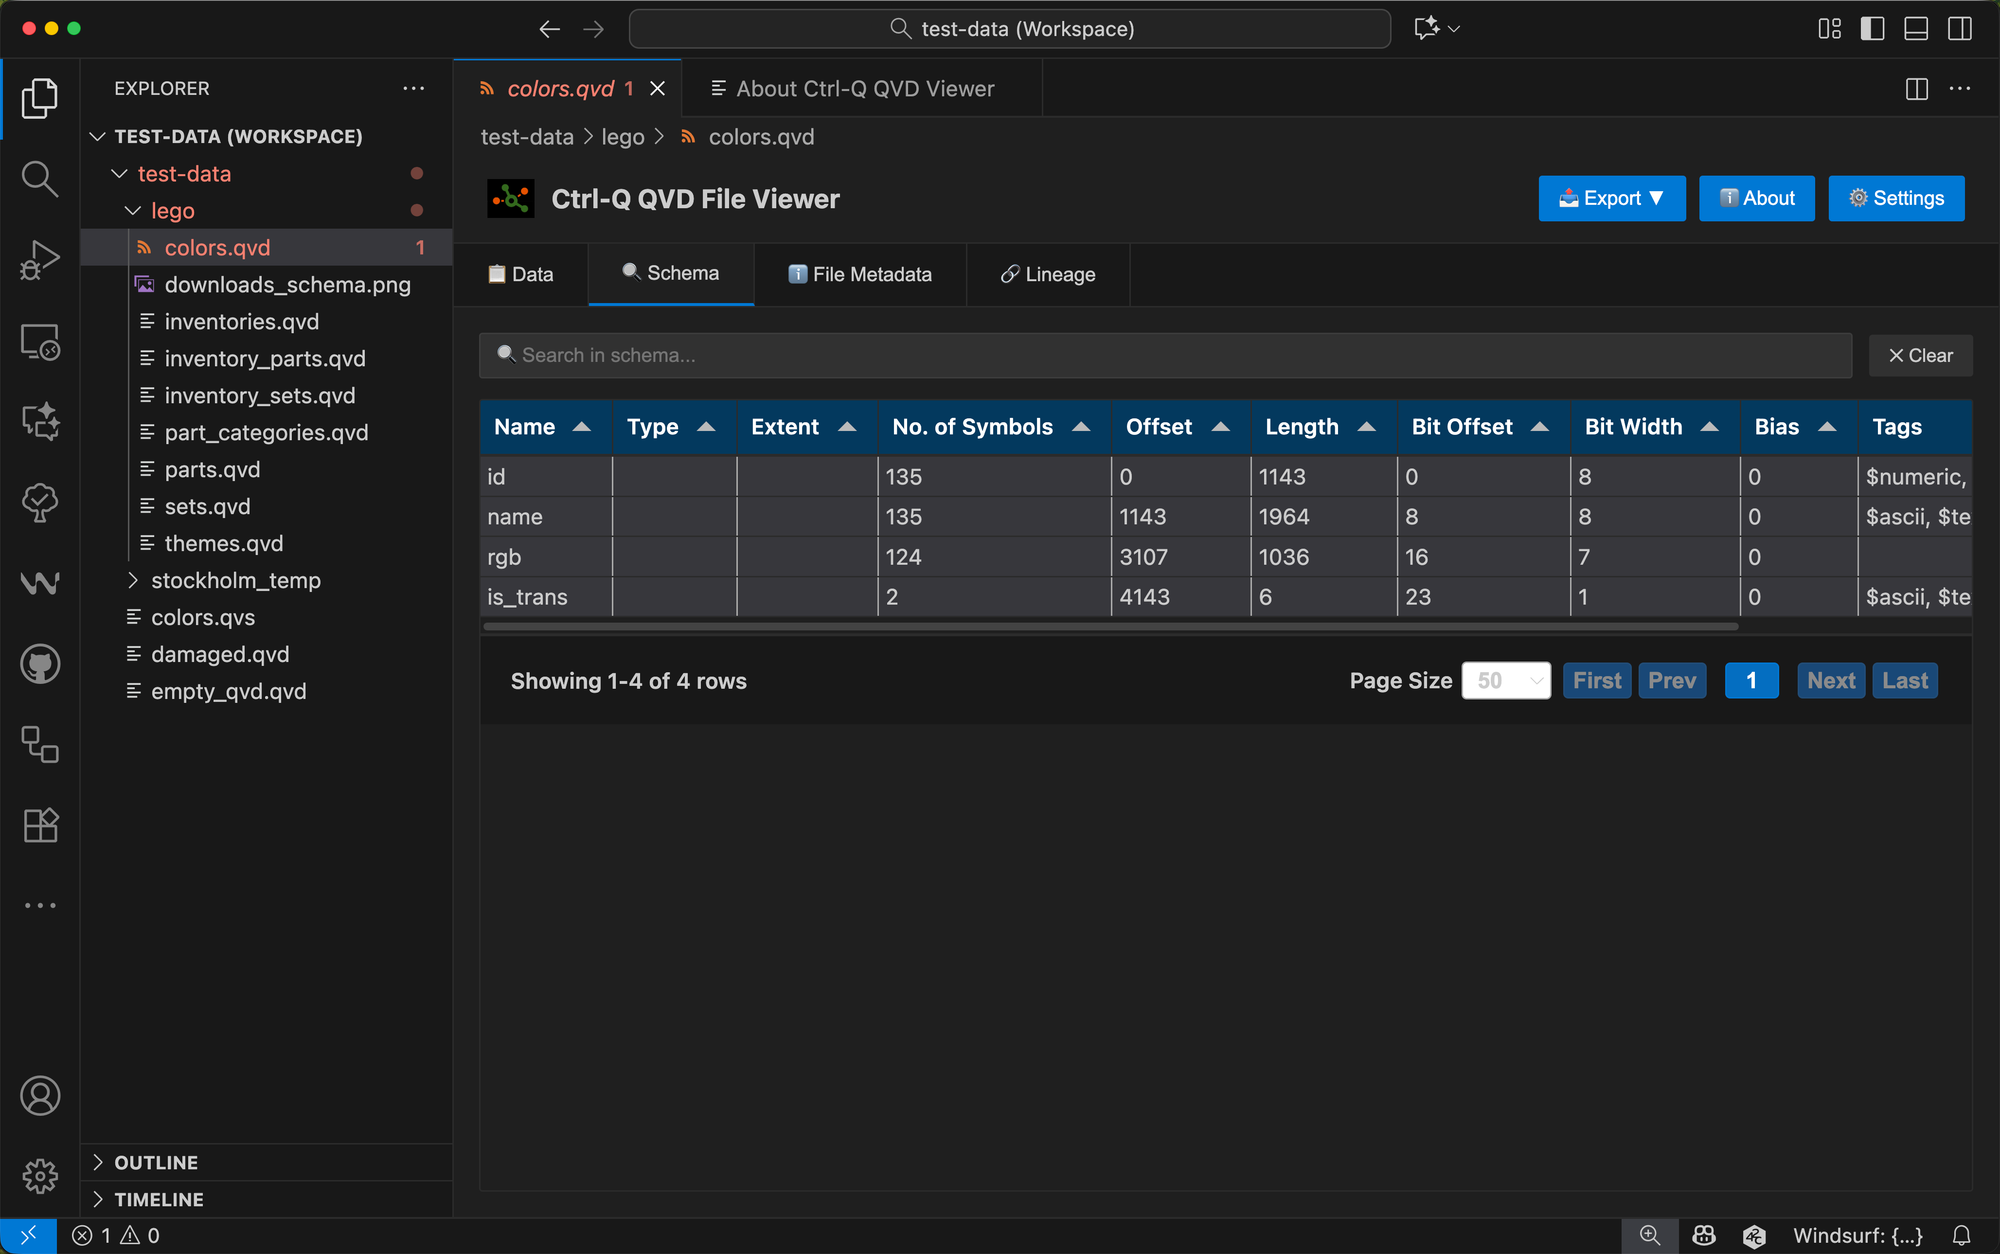Open Run and Debug view

[40, 260]
